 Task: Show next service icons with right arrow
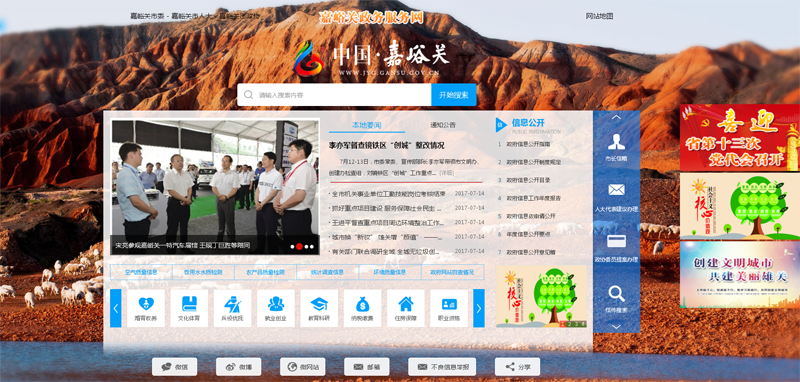(479, 308)
